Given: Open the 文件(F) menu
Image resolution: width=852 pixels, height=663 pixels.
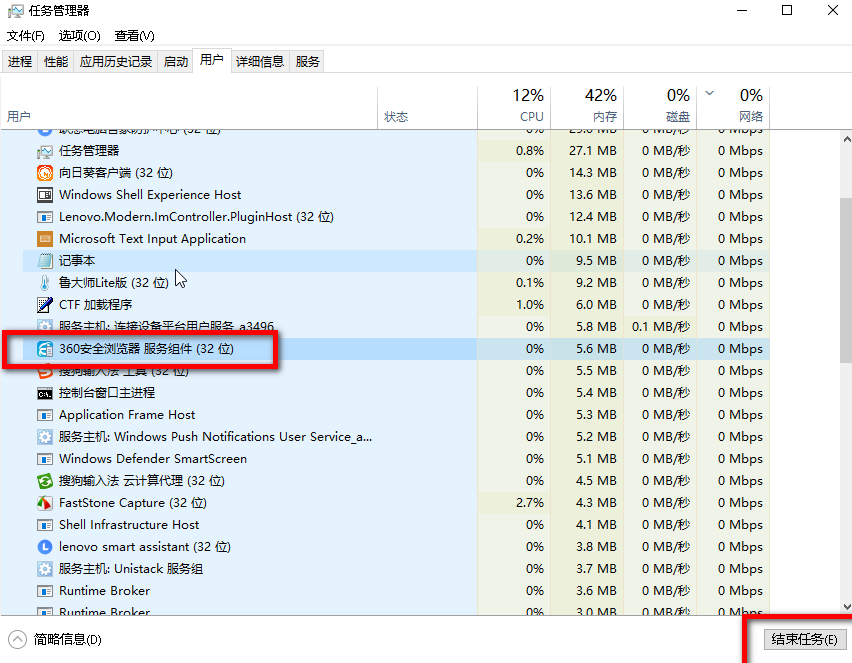Looking at the screenshot, I should [x=25, y=36].
